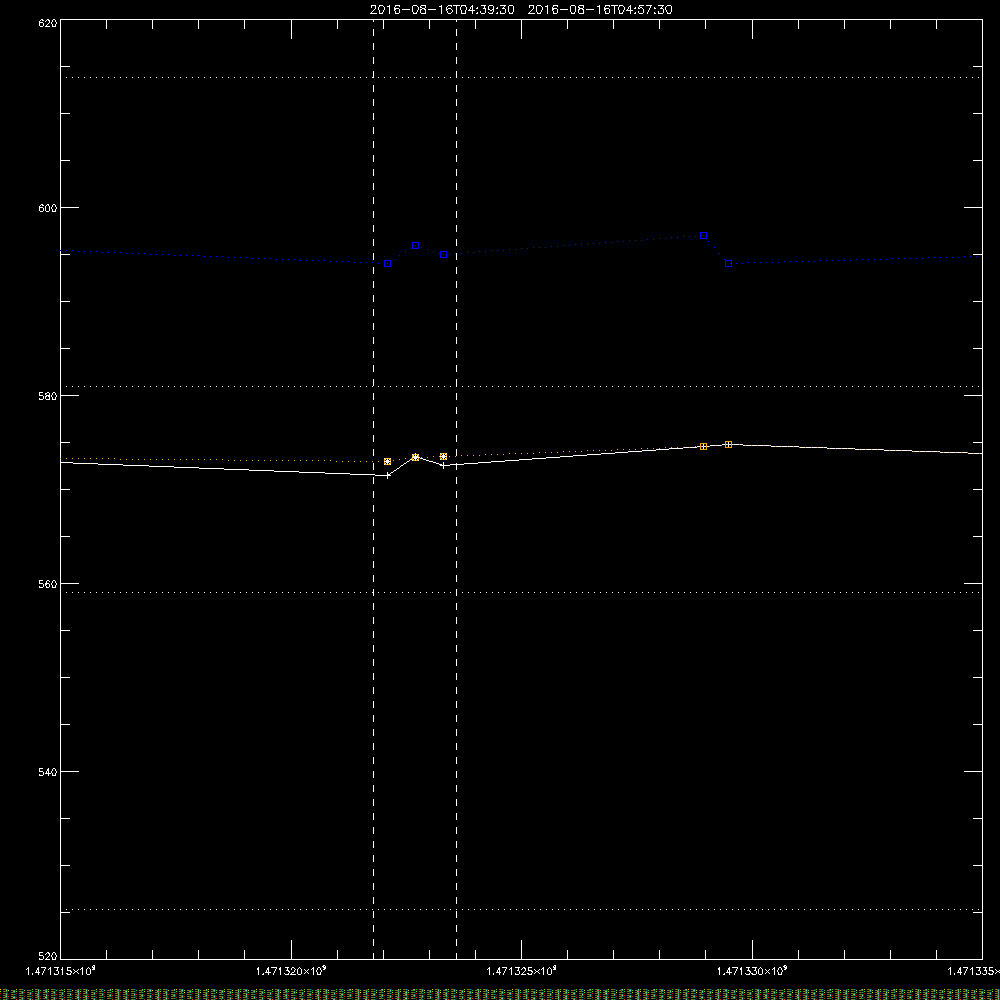
Task: Click the 1.471320×10⁹ x-axis label
Action: point(291,971)
